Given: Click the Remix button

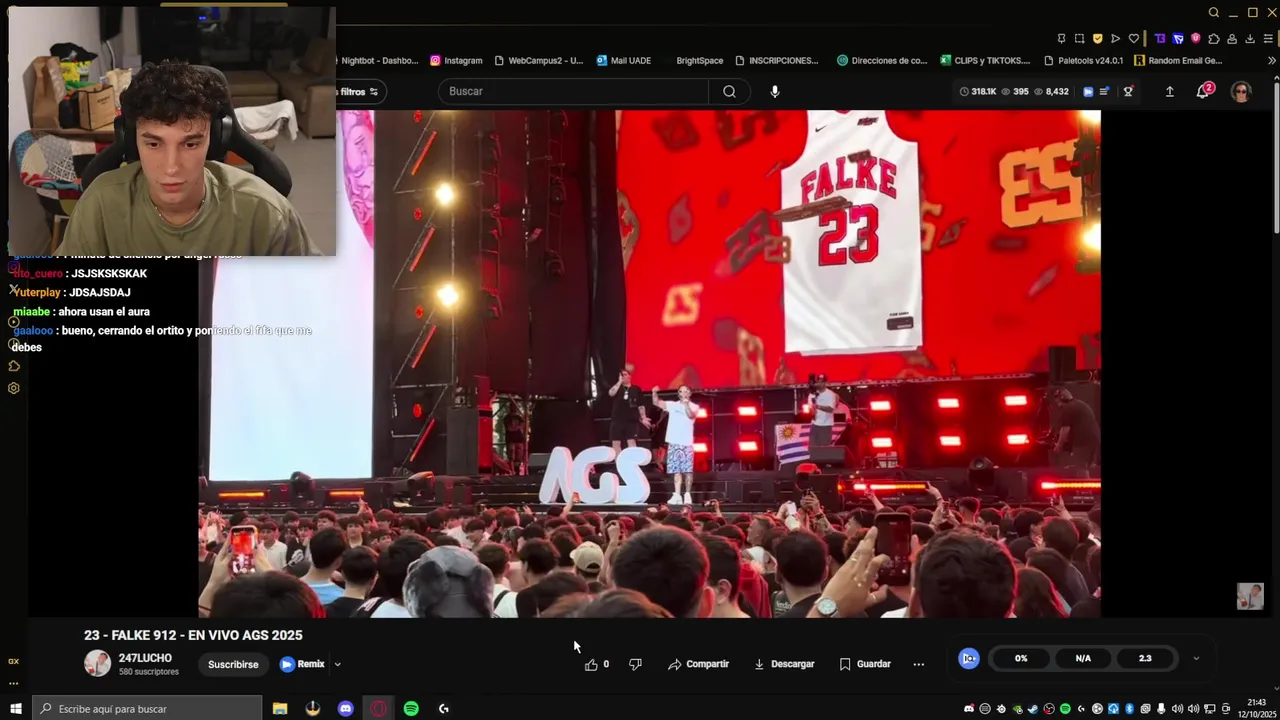Looking at the screenshot, I should tap(303, 664).
